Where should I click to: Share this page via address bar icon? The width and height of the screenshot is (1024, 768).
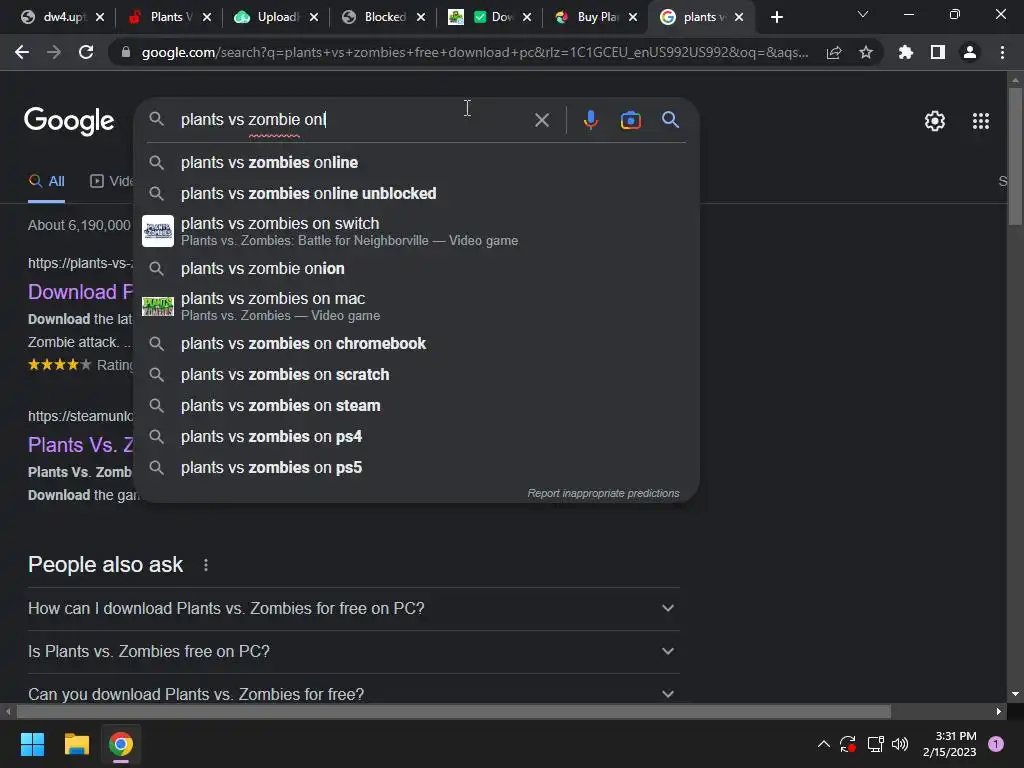tap(833, 52)
